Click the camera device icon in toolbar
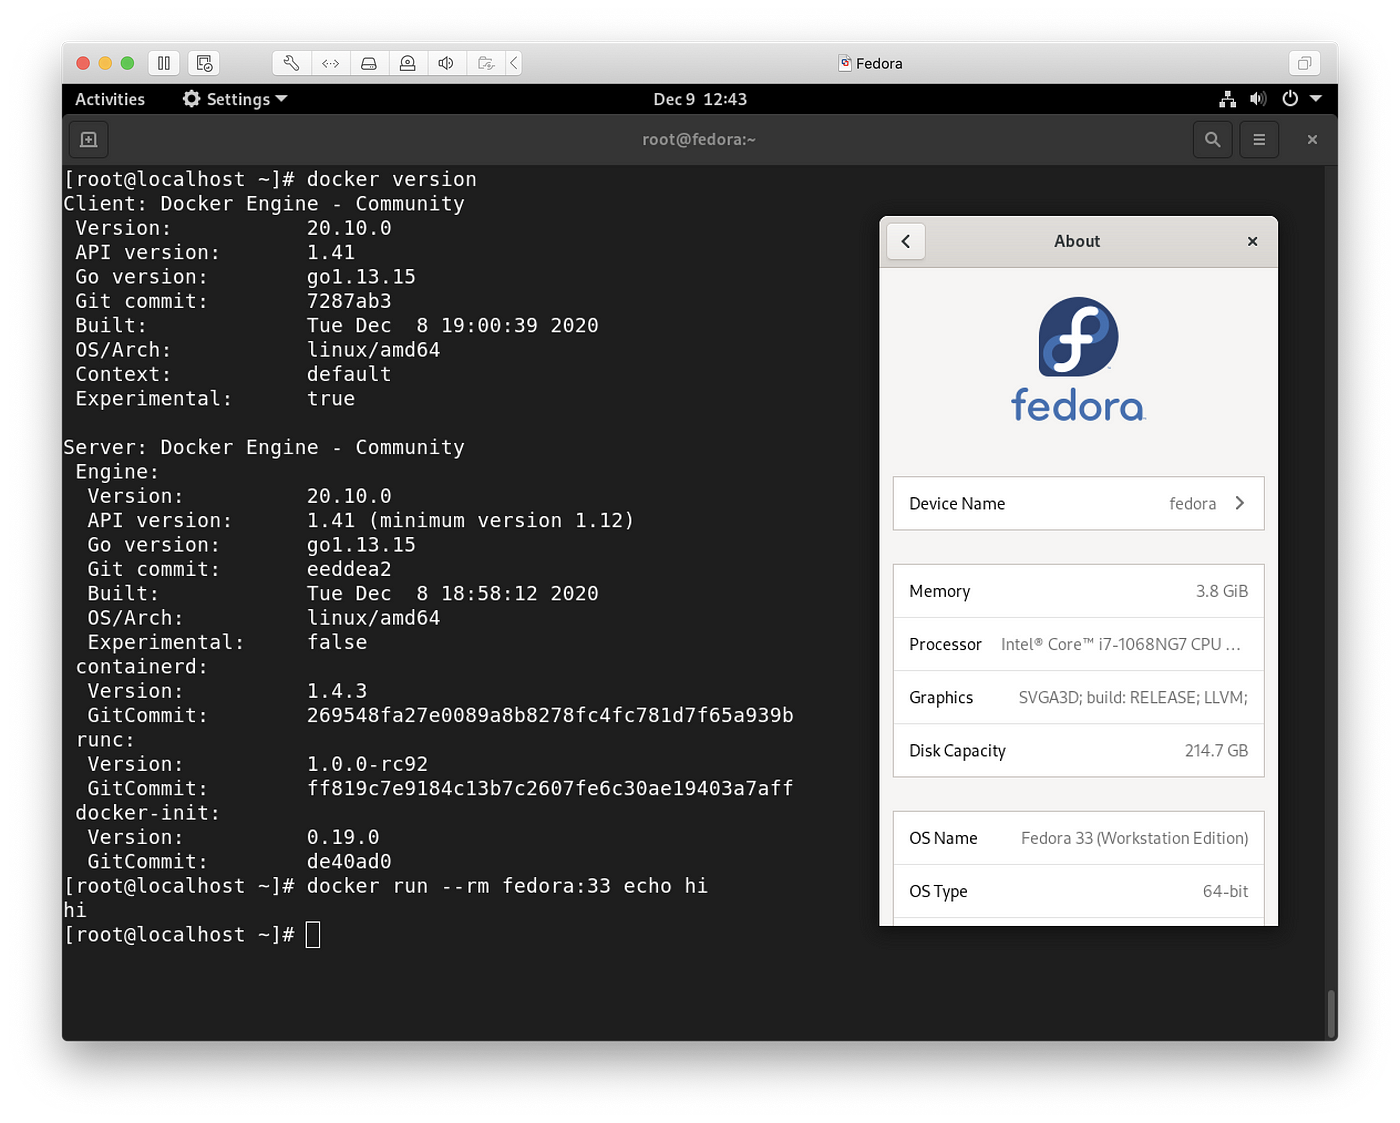 [408, 63]
